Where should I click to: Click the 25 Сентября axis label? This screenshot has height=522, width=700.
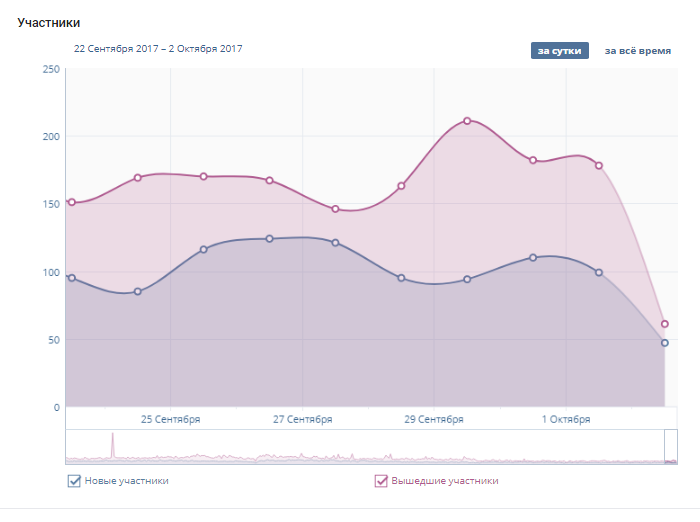point(170,420)
